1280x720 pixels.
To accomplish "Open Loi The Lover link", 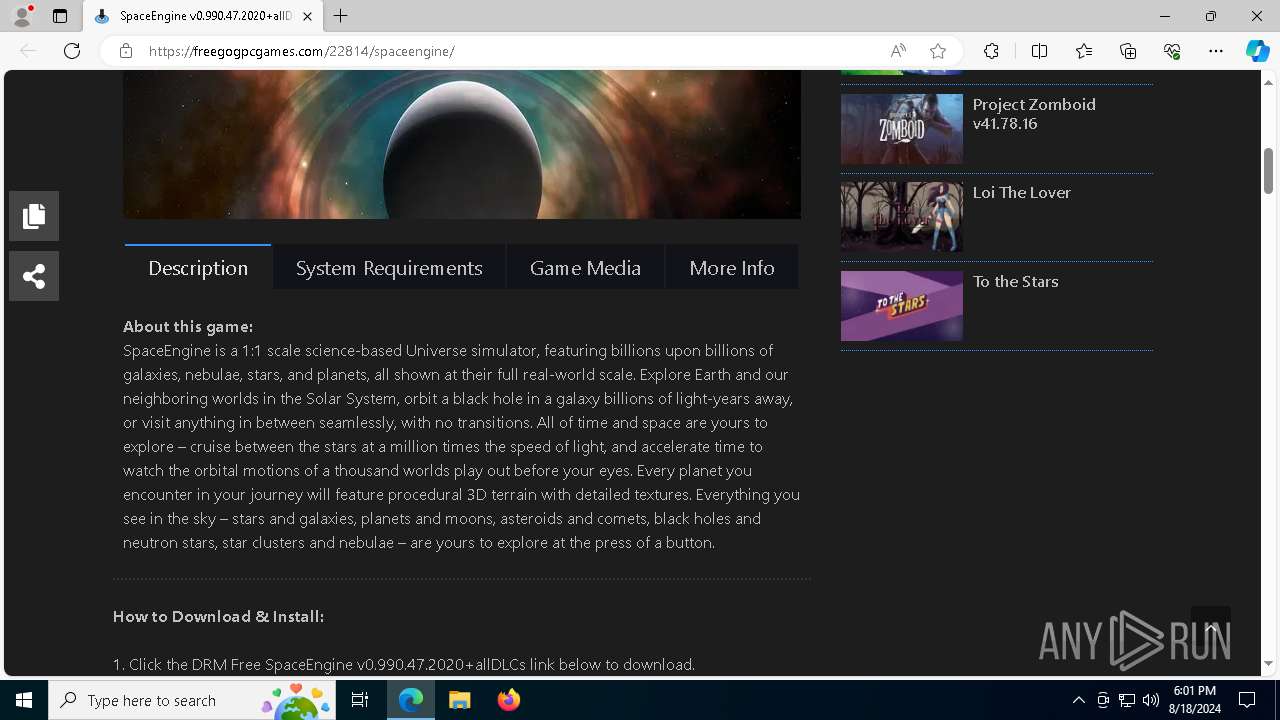I will [1022, 193].
